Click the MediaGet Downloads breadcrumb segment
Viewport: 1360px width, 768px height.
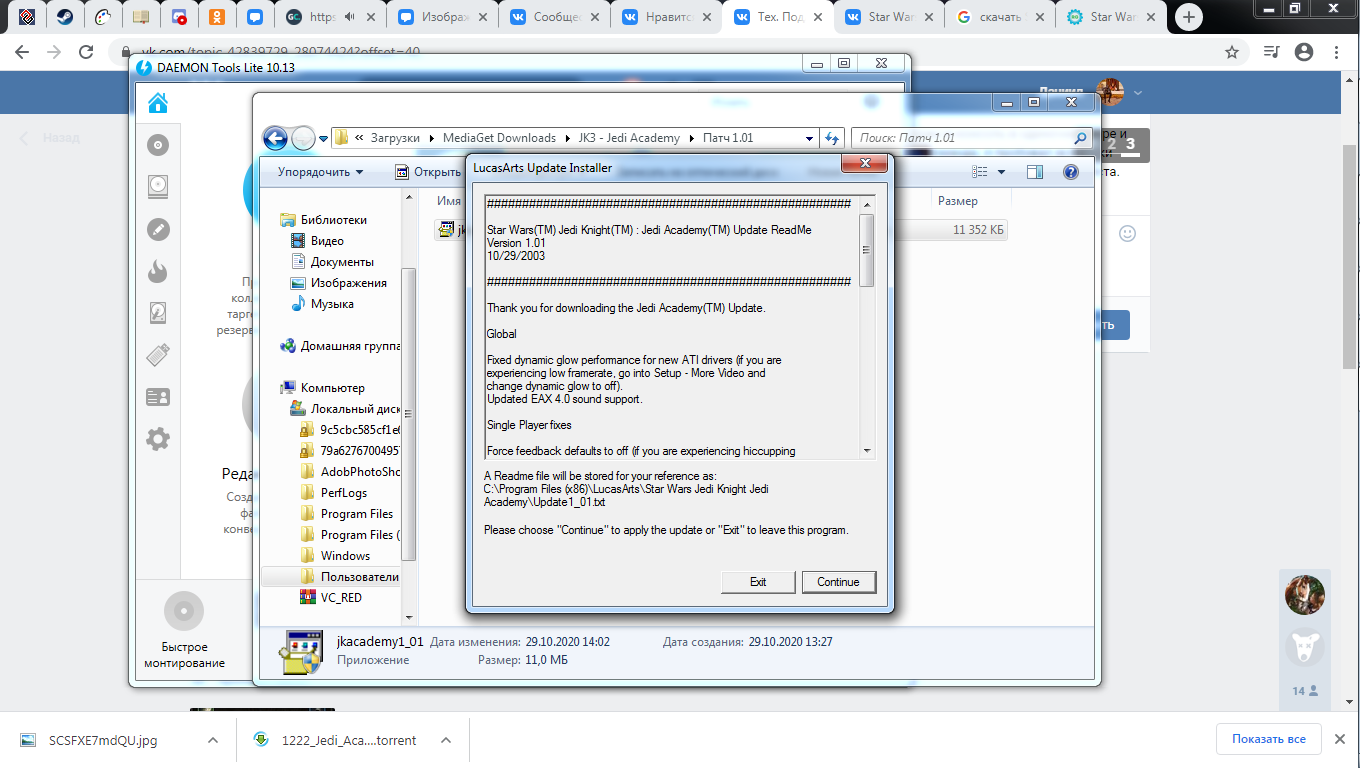[500, 138]
